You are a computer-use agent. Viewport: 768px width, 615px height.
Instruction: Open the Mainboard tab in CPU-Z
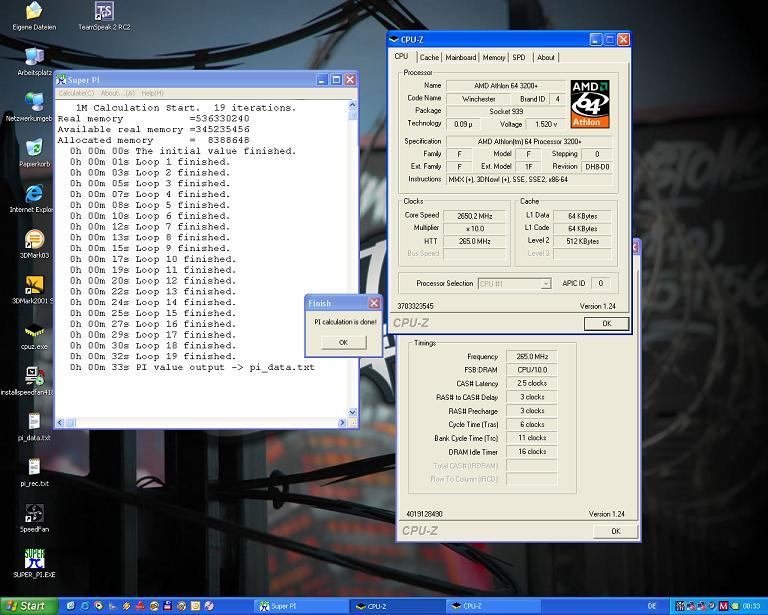460,57
